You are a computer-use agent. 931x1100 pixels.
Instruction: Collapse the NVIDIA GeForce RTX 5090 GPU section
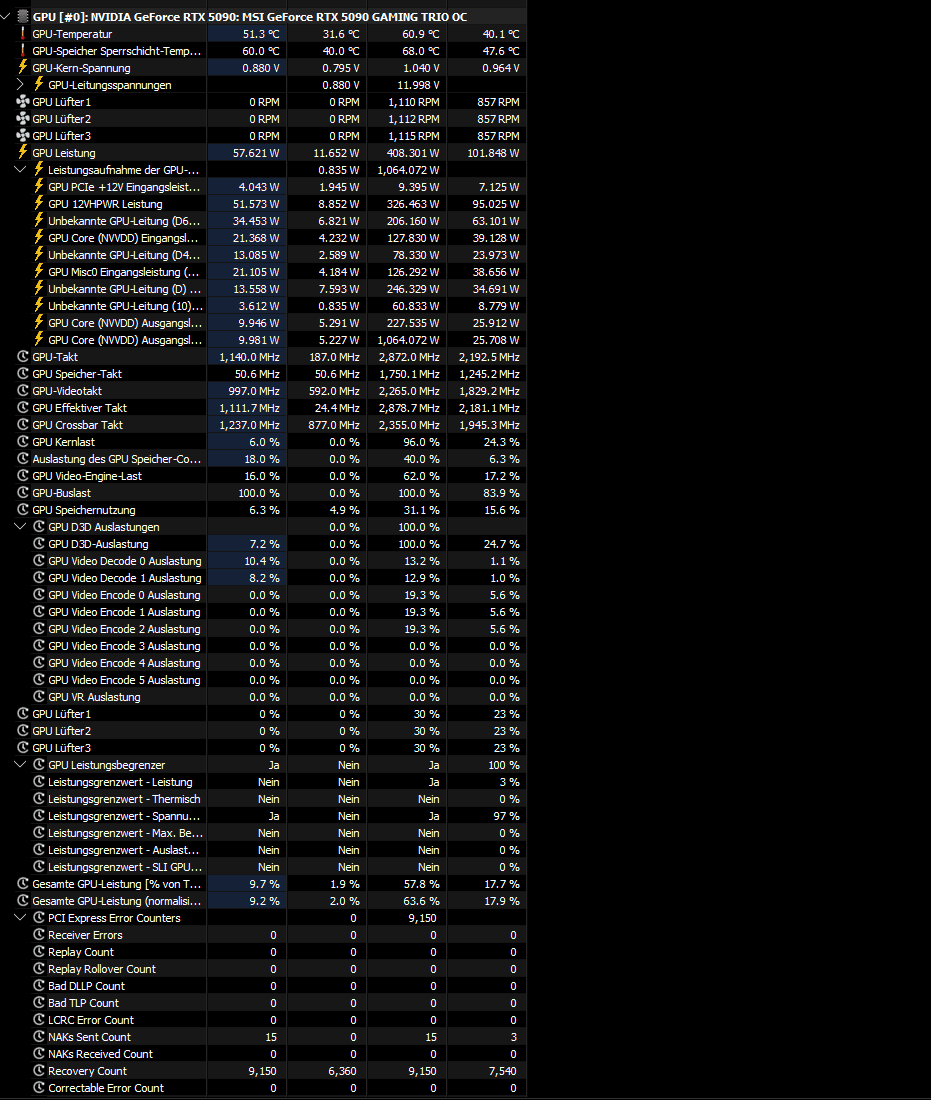6,16
